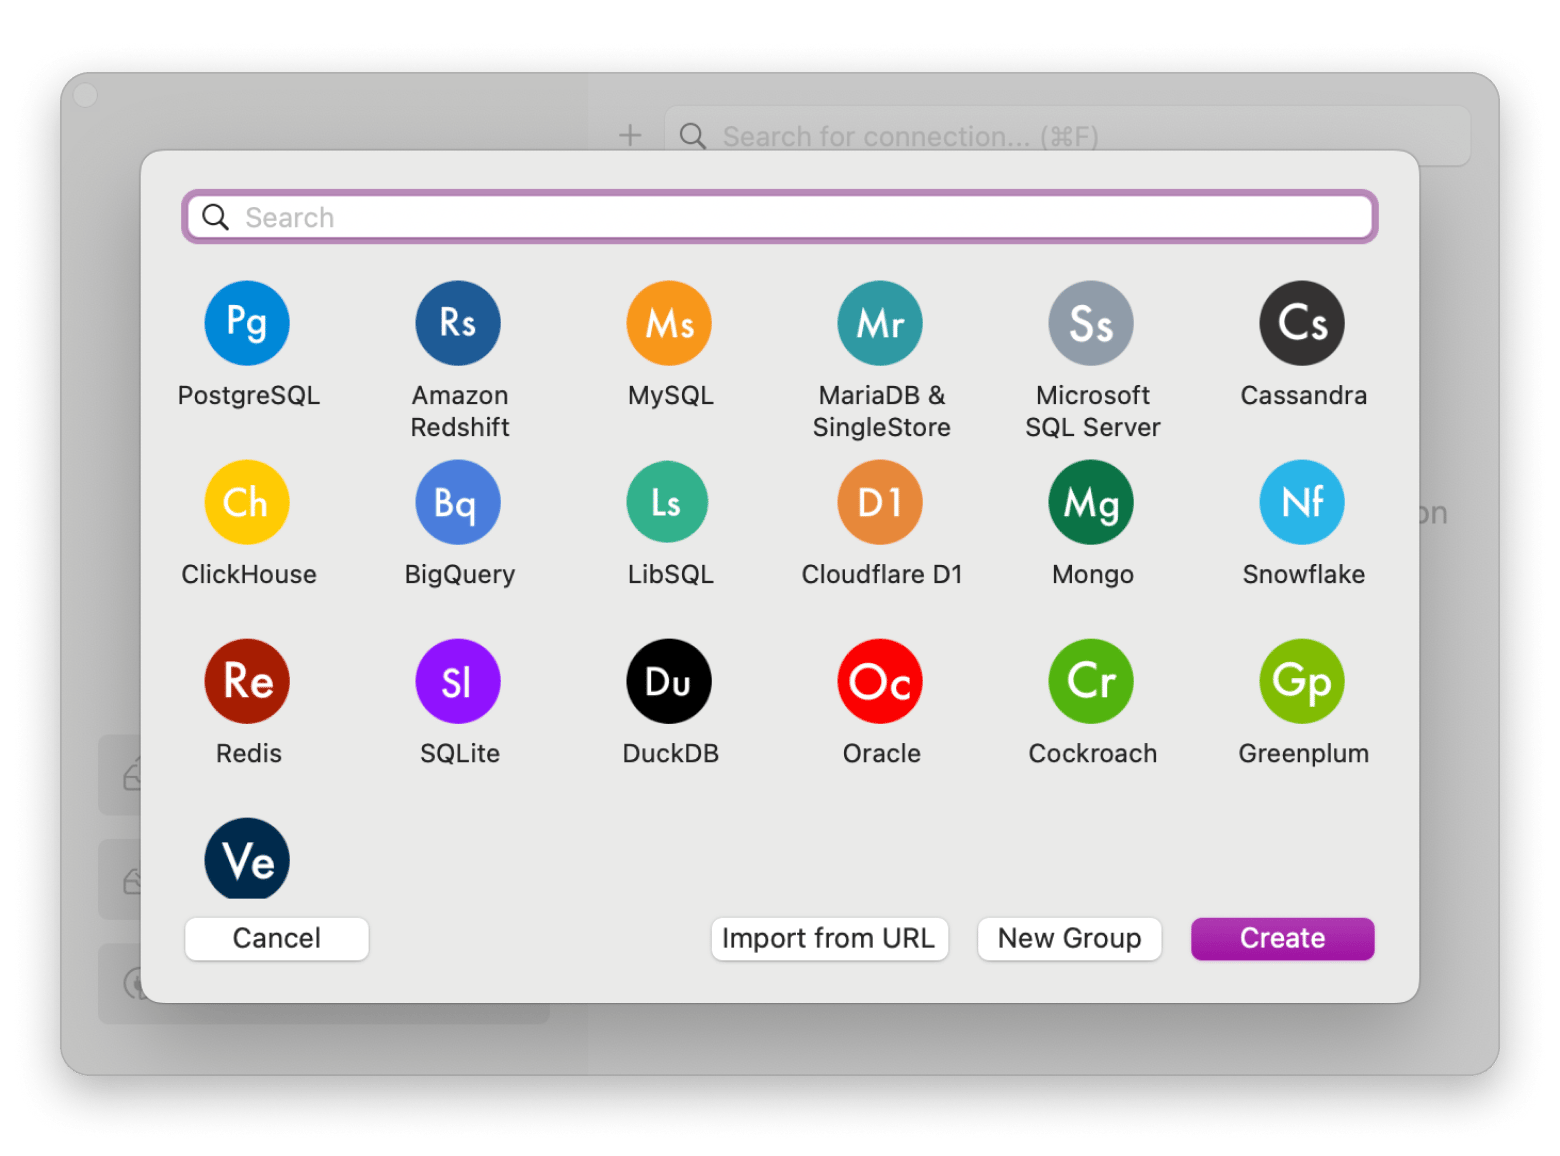Image resolution: width=1560 pixels, height=1156 pixels.
Task: Select the Cassandra database icon
Action: 1301,322
